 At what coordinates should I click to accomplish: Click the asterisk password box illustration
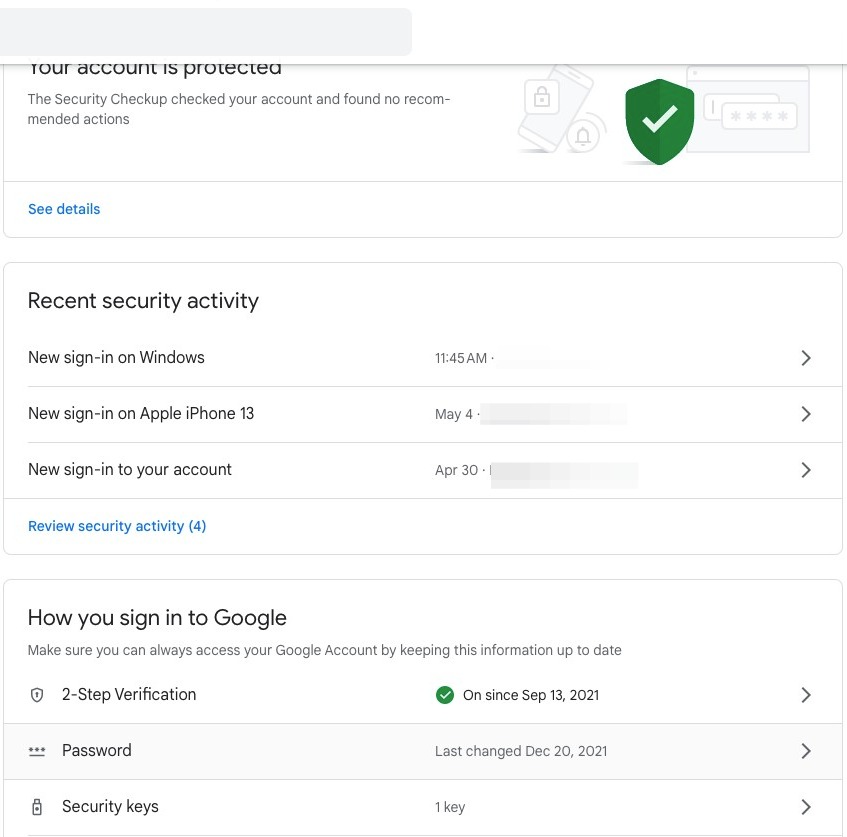759,117
